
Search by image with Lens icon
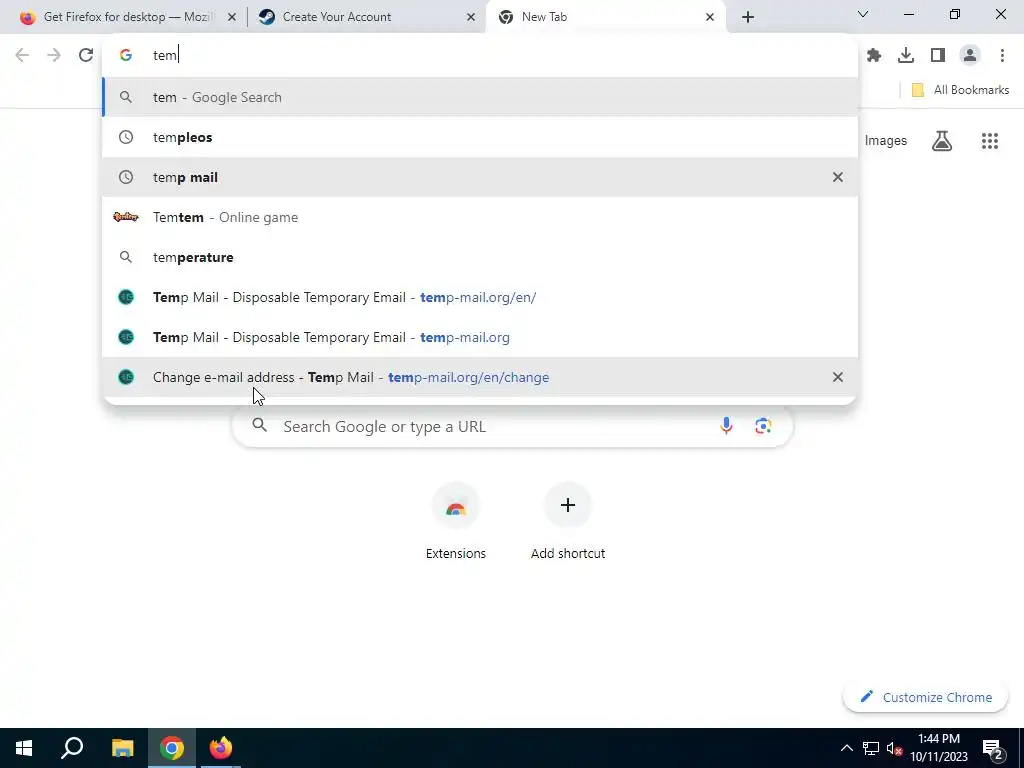(x=763, y=426)
